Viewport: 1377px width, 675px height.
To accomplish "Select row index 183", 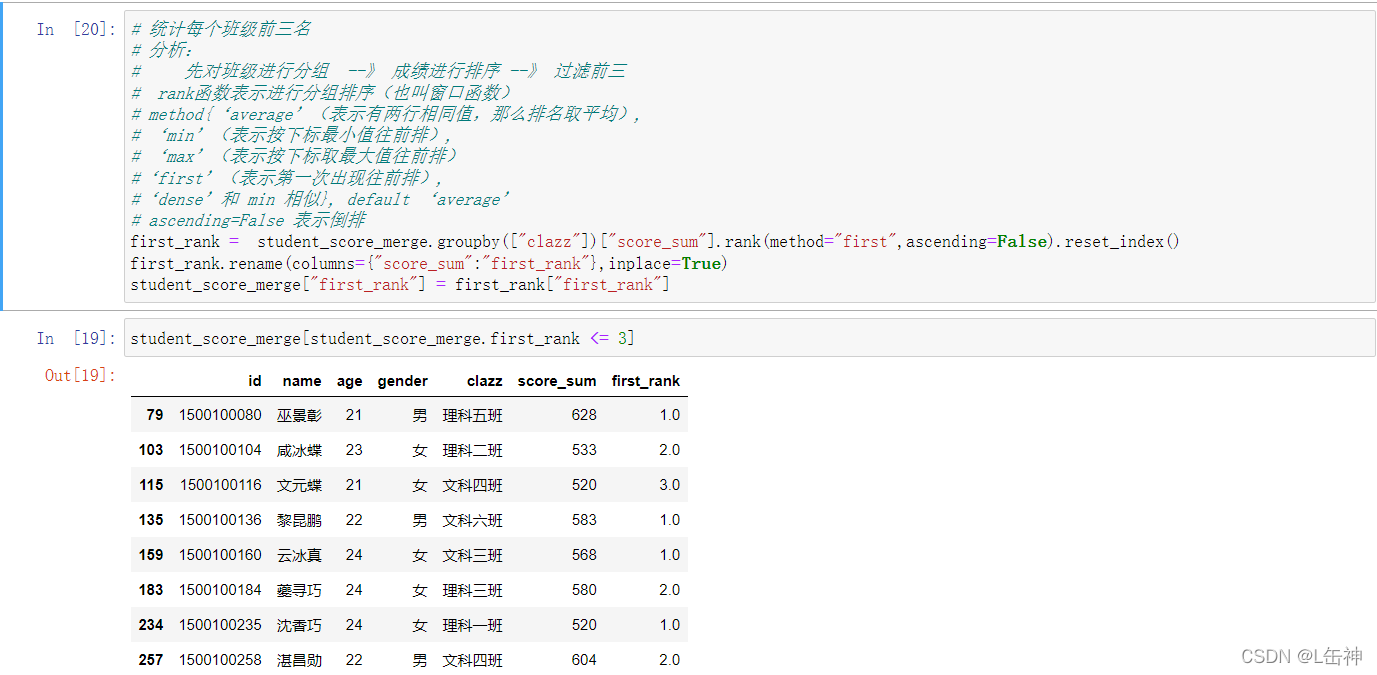I will 151,590.
